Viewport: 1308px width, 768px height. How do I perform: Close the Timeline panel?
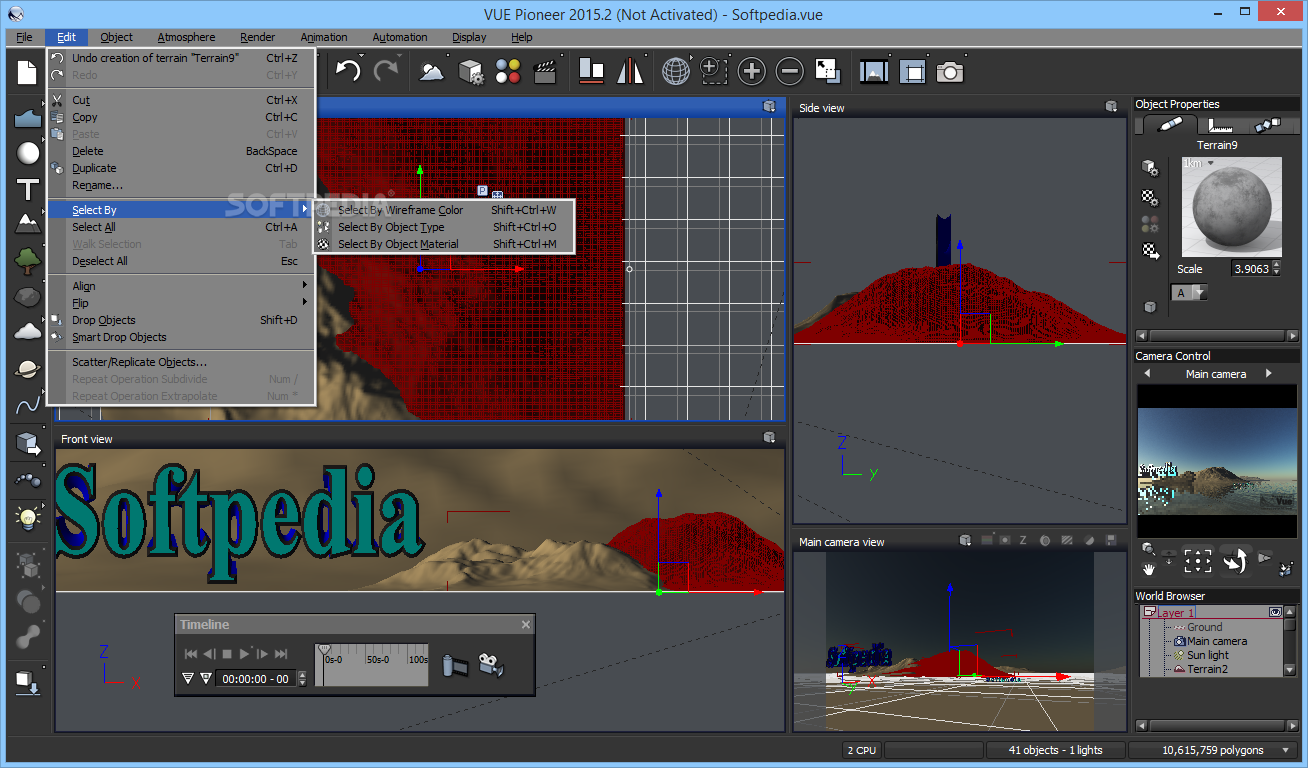coord(526,625)
